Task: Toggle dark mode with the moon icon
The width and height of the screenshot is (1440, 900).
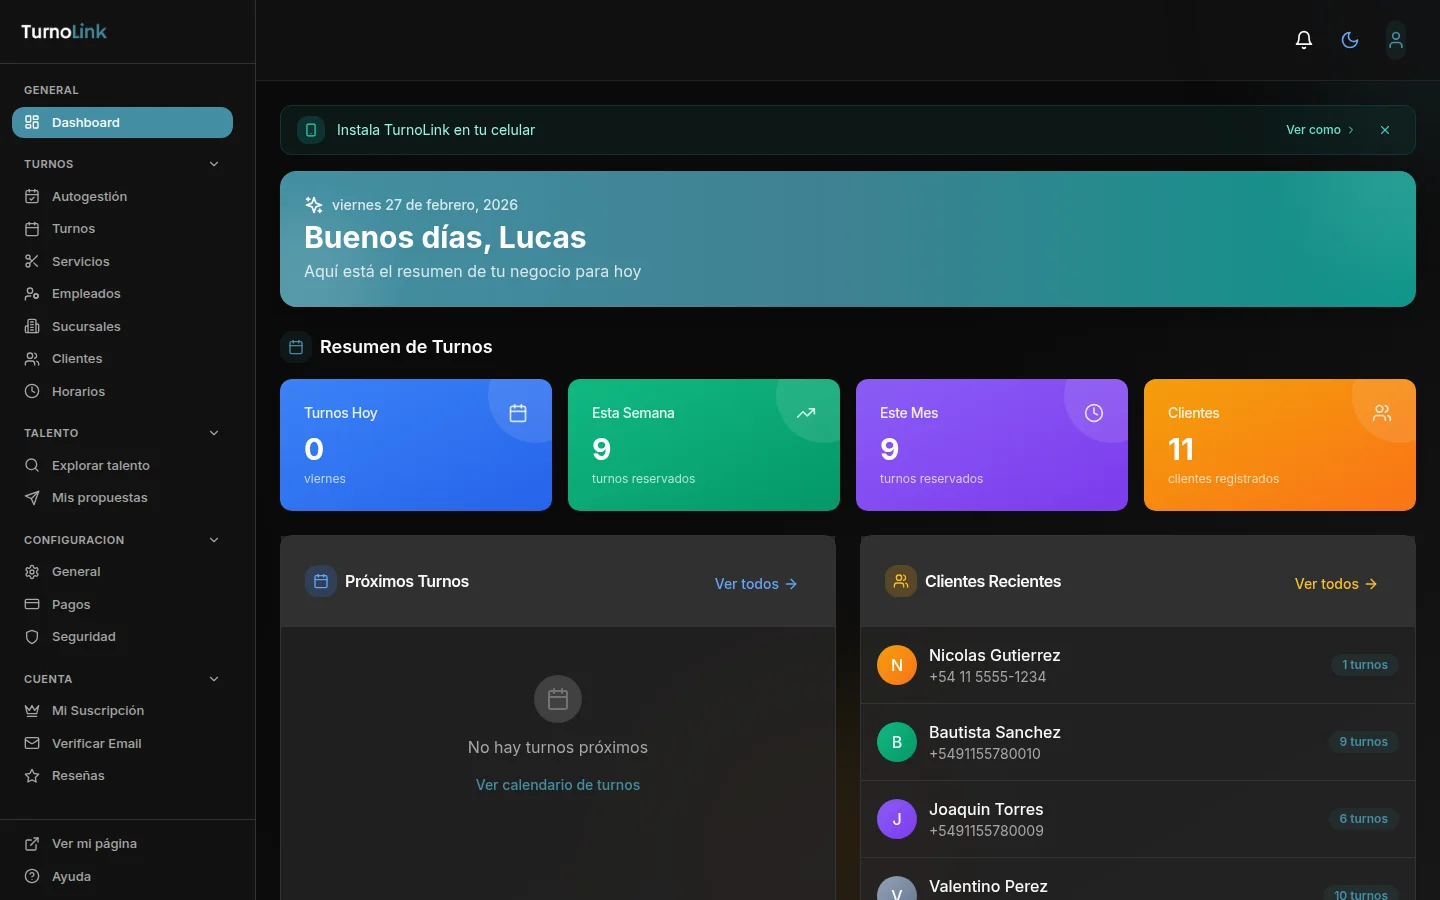Action: point(1349,39)
